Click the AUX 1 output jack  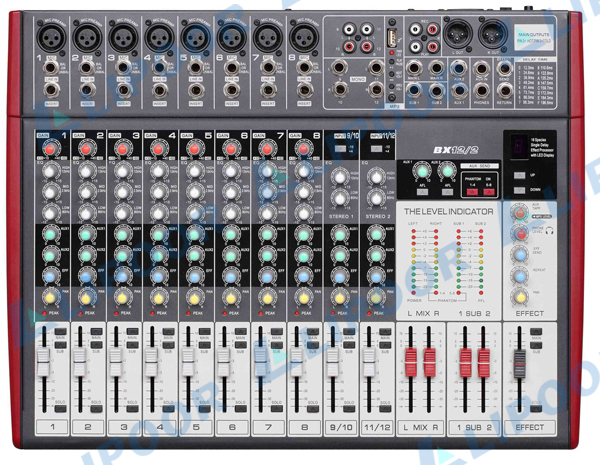[459, 91]
